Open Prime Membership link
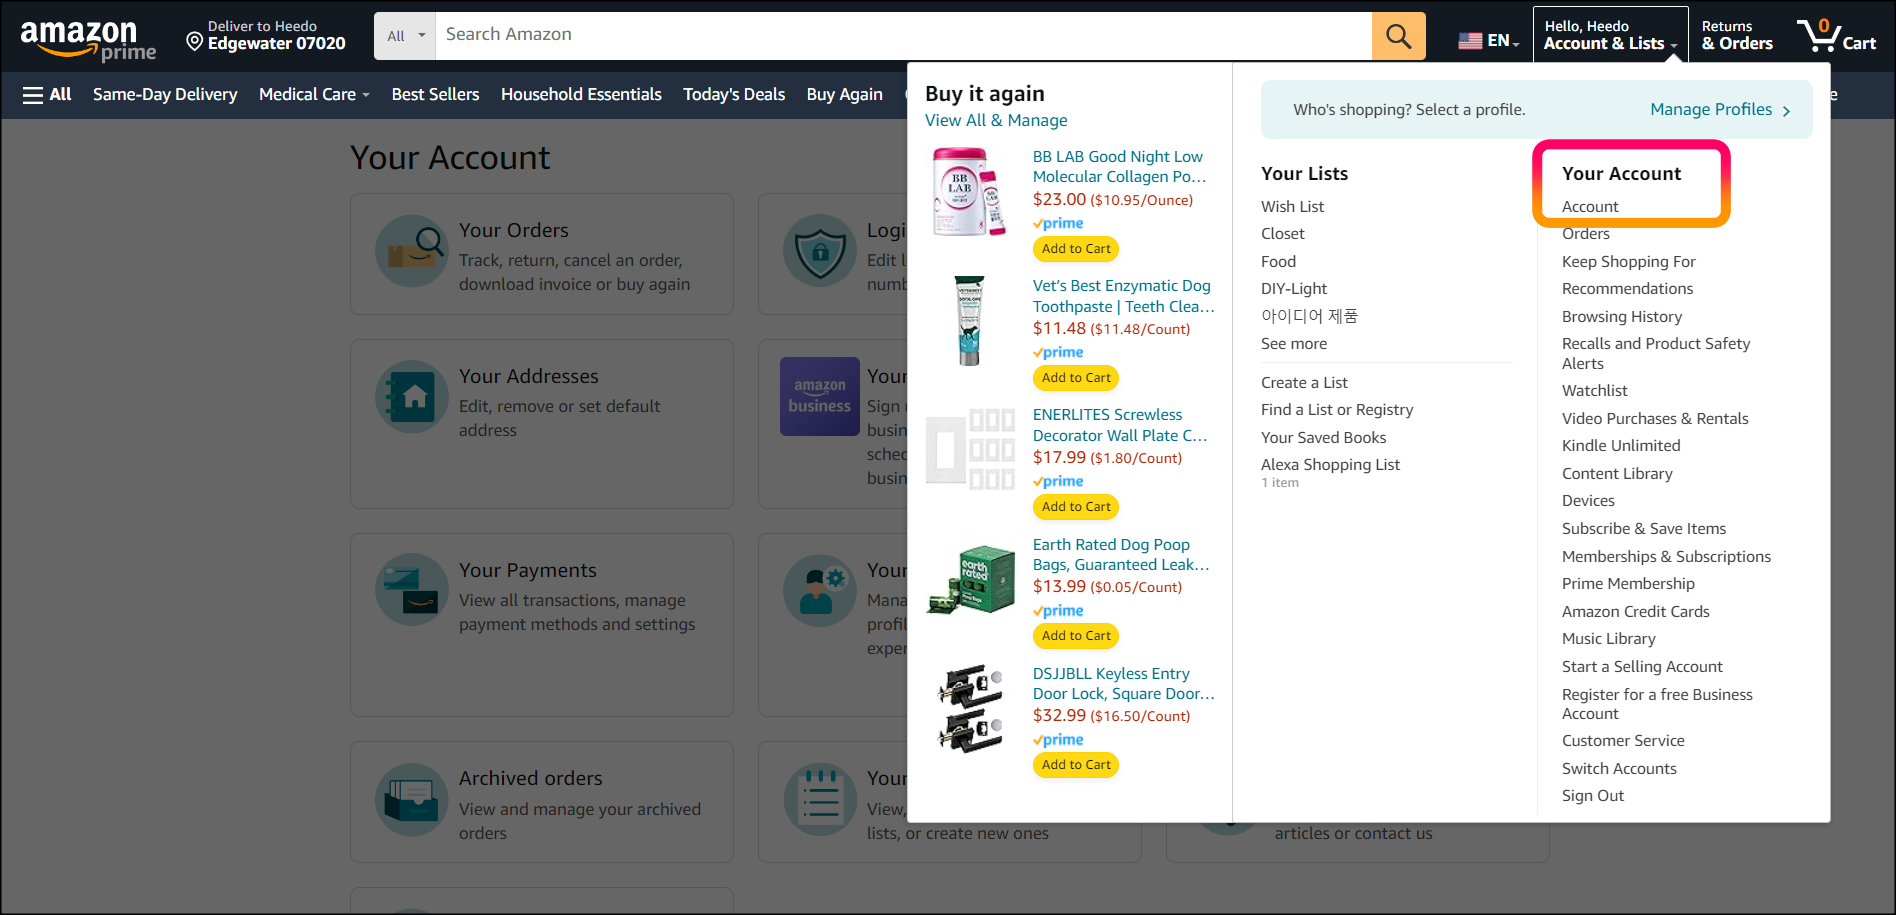1896x915 pixels. [x=1628, y=583]
